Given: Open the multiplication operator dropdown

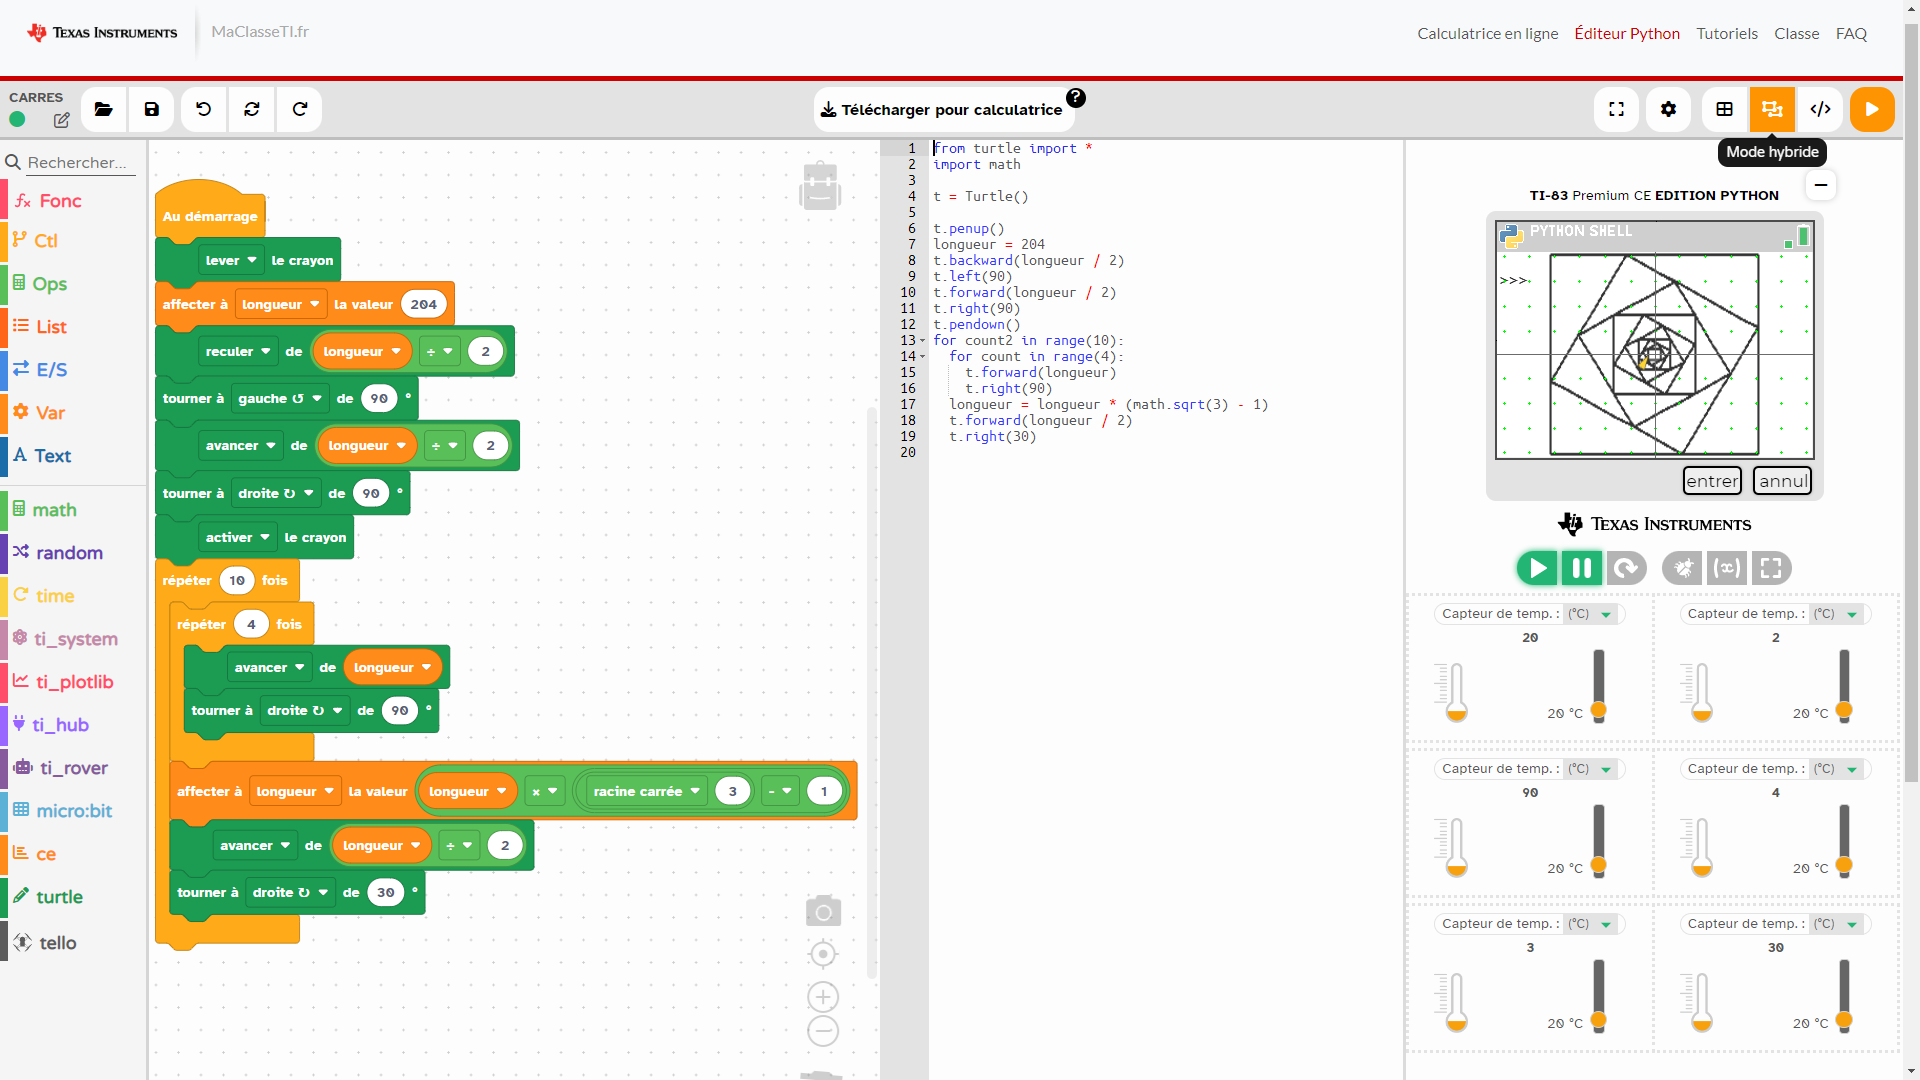Looking at the screenshot, I should pos(544,791).
